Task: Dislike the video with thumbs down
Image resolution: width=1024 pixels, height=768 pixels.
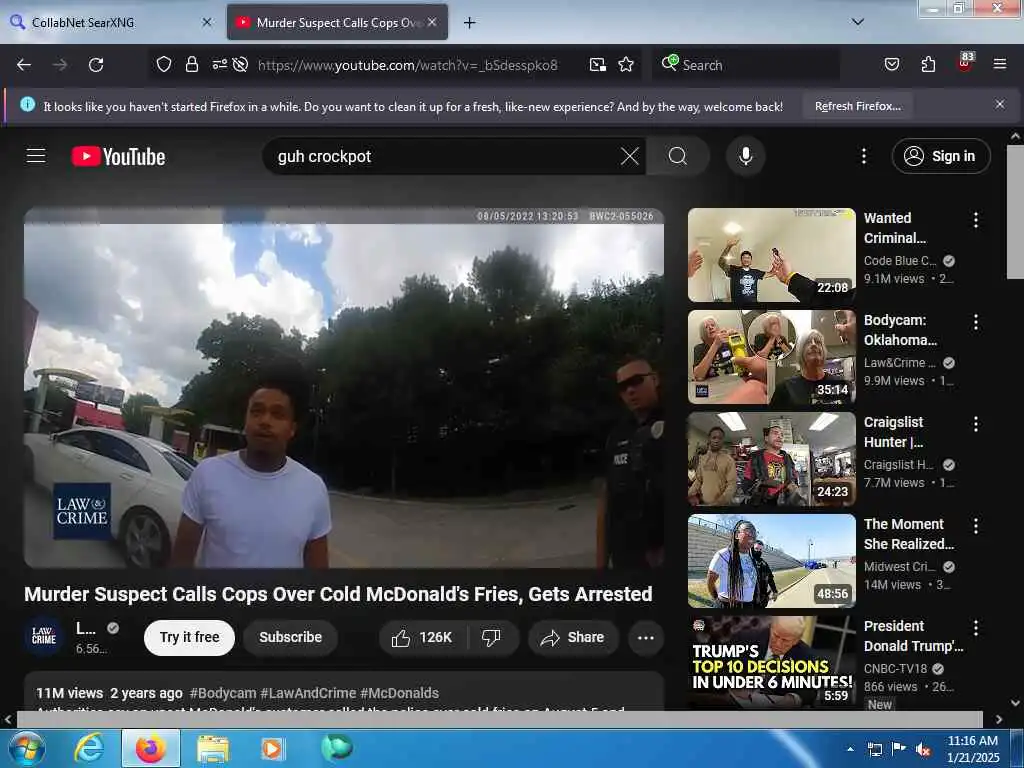Action: [x=492, y=637]
